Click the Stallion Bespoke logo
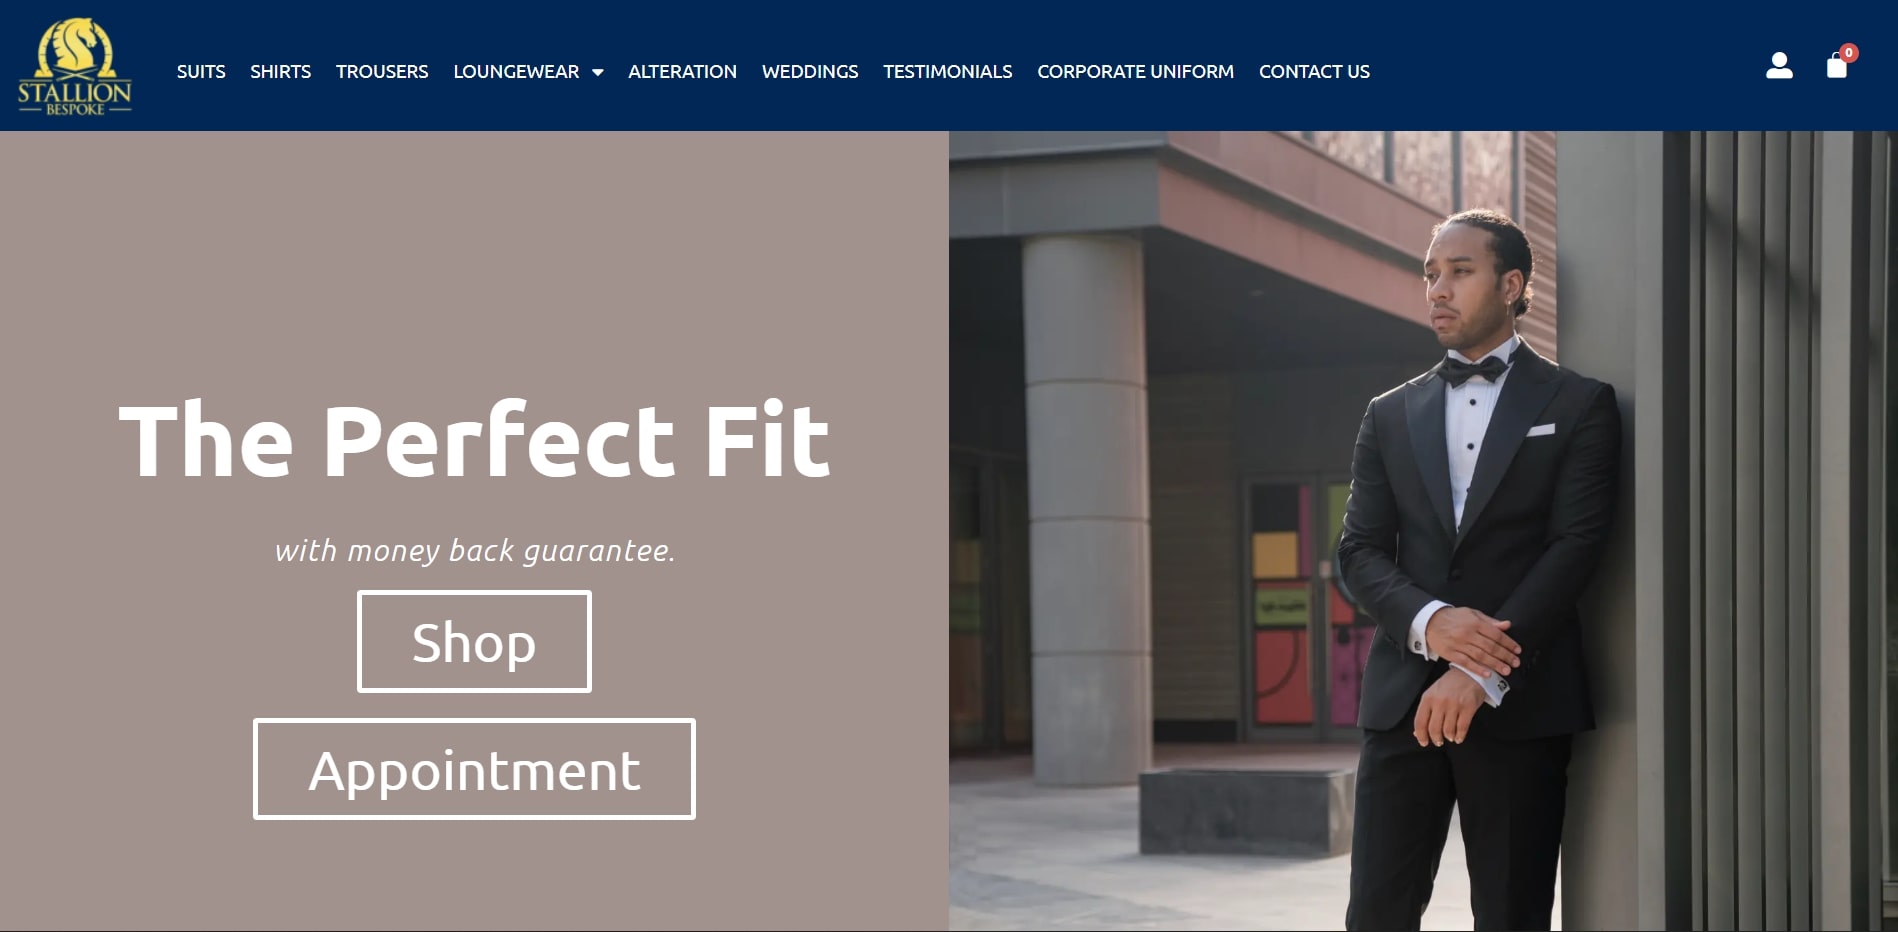The image size is (1898, 932). 74,66
